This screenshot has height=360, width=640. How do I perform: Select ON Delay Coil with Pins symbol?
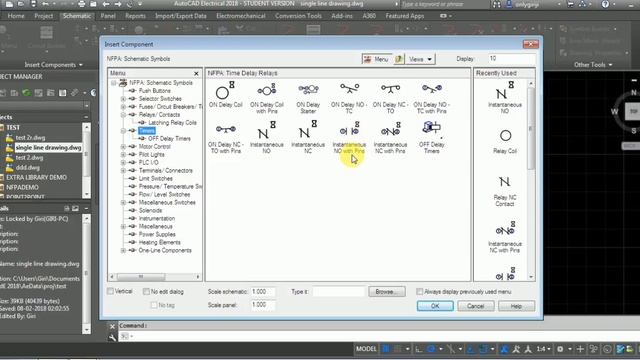[267, 97]
